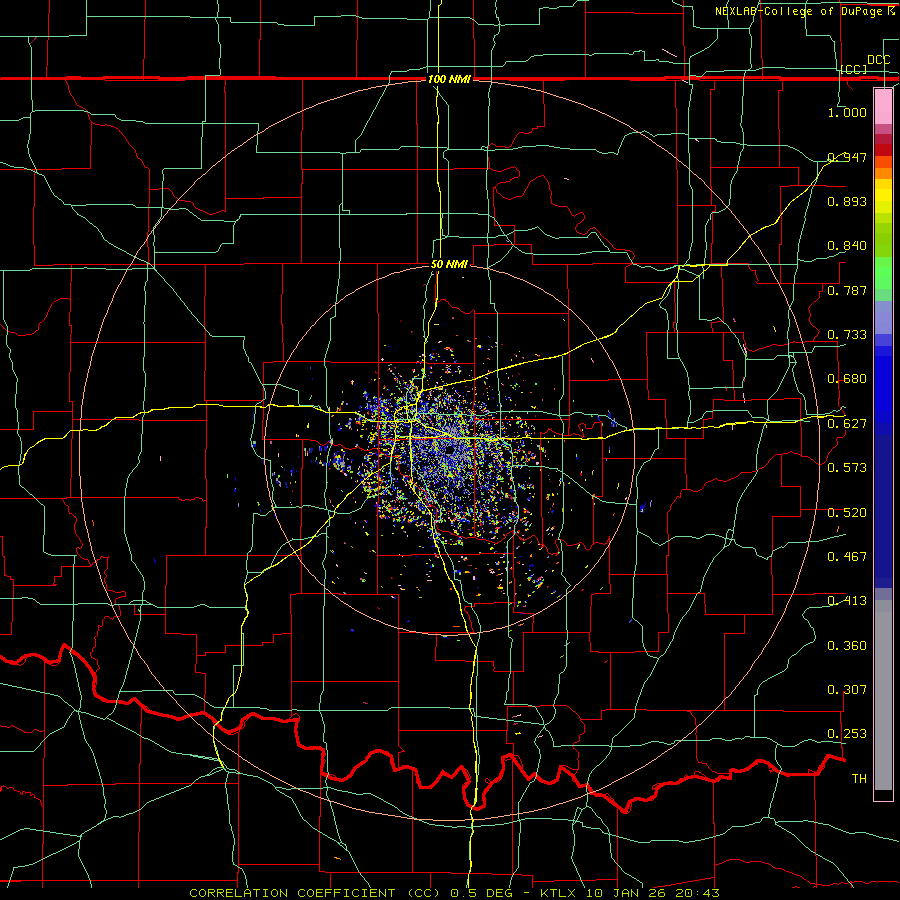
Task: Click the [CC] legend header
Action: click(854, 69)
